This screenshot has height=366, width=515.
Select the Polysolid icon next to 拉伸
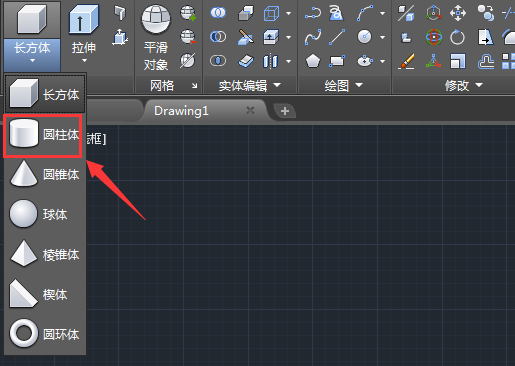(x=120, y=13)
